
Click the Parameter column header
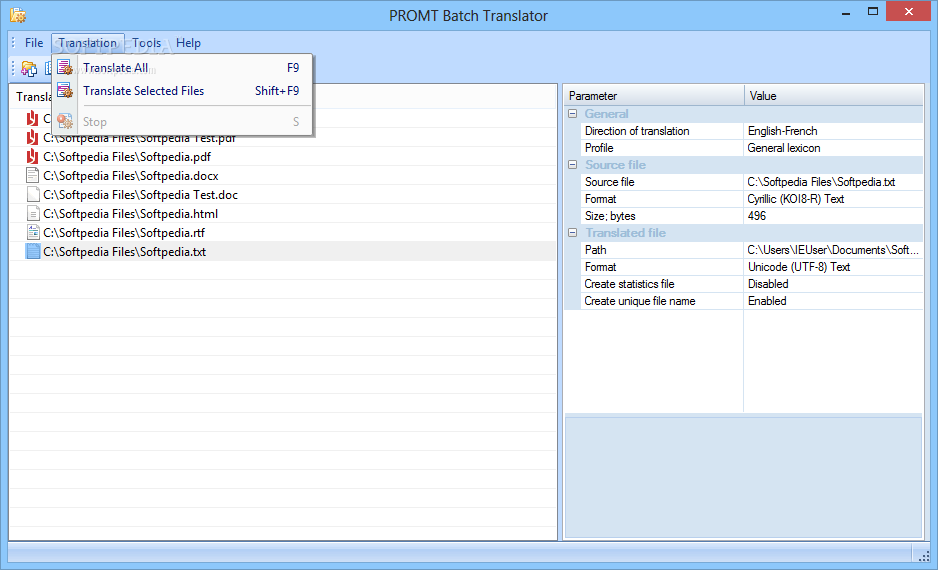pos(654,96)
